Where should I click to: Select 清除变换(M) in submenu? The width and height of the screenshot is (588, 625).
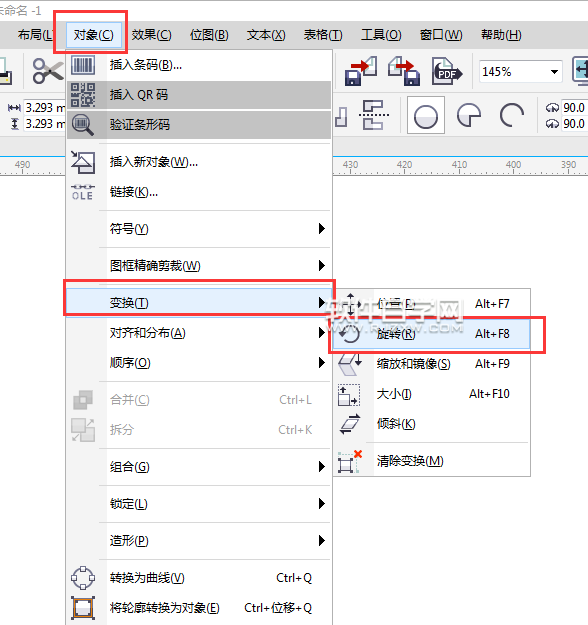tap(432, 461)
